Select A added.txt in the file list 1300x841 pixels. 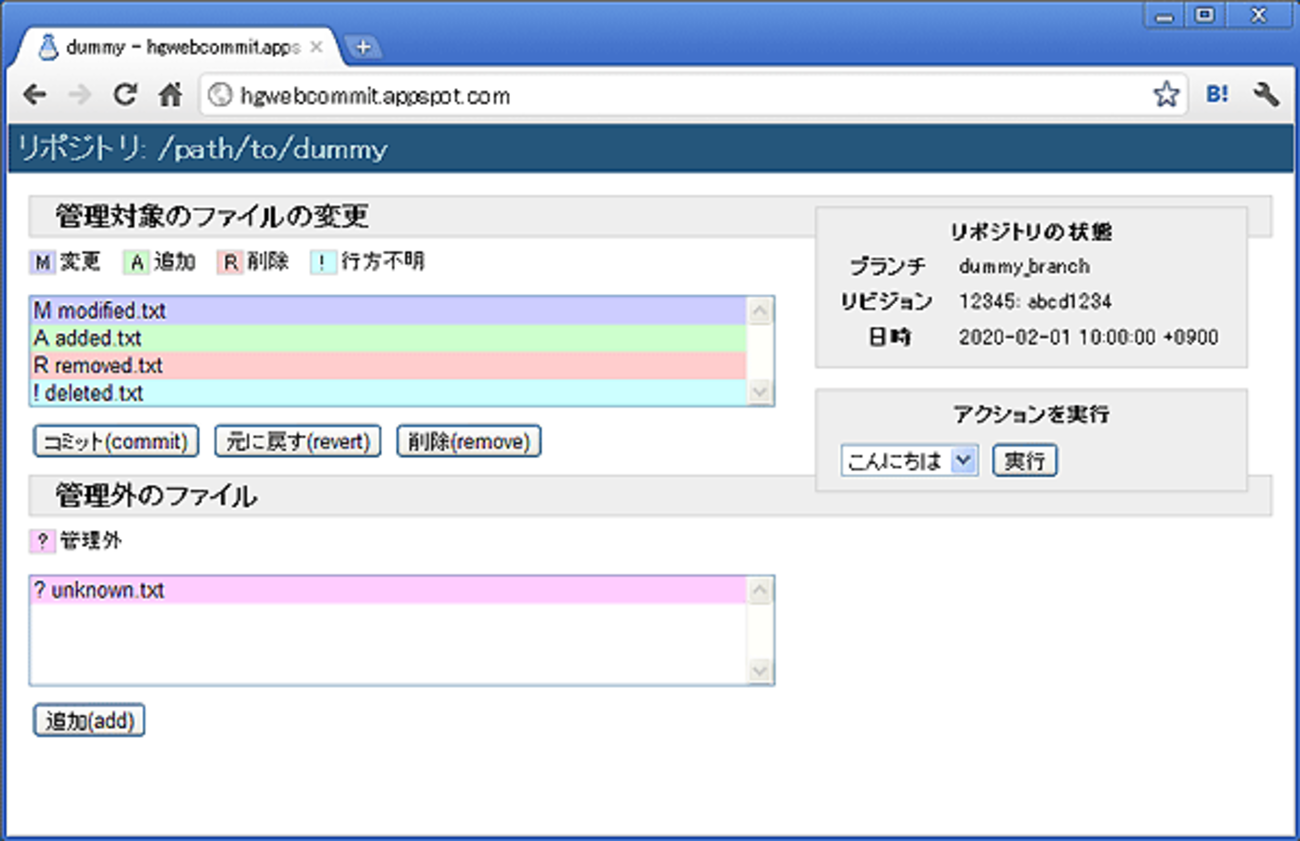coord(388,338)
